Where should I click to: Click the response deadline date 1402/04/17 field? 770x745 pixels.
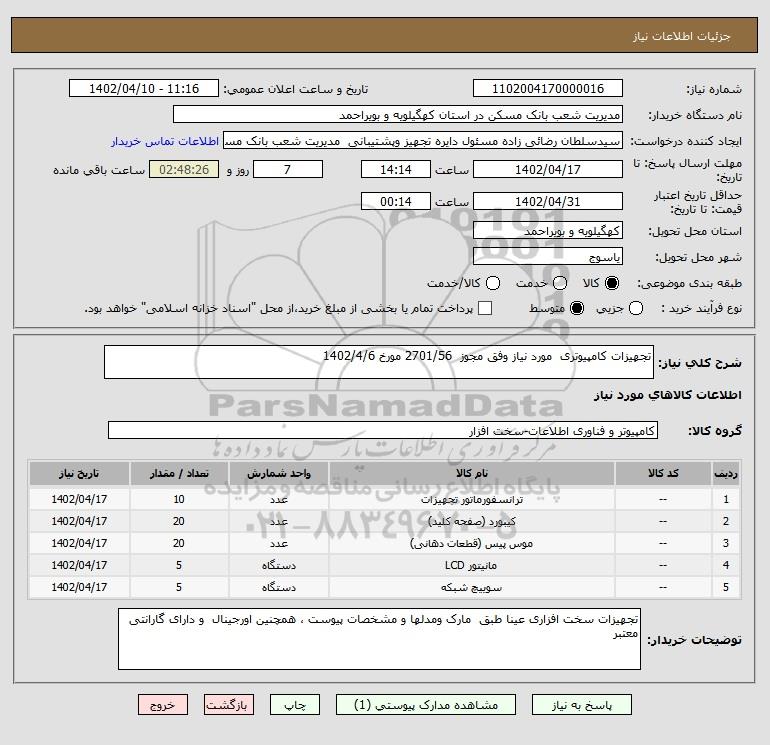[x=548, y=169]
